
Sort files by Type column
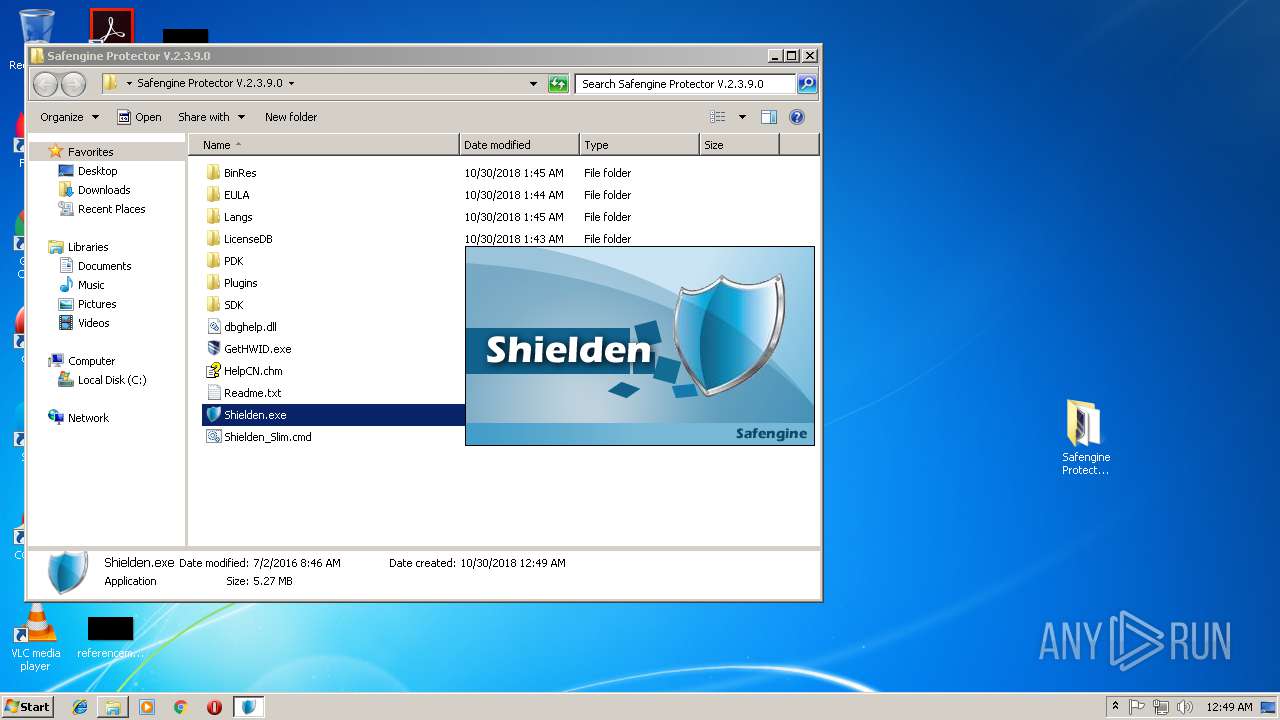click(x=639, y=145)
